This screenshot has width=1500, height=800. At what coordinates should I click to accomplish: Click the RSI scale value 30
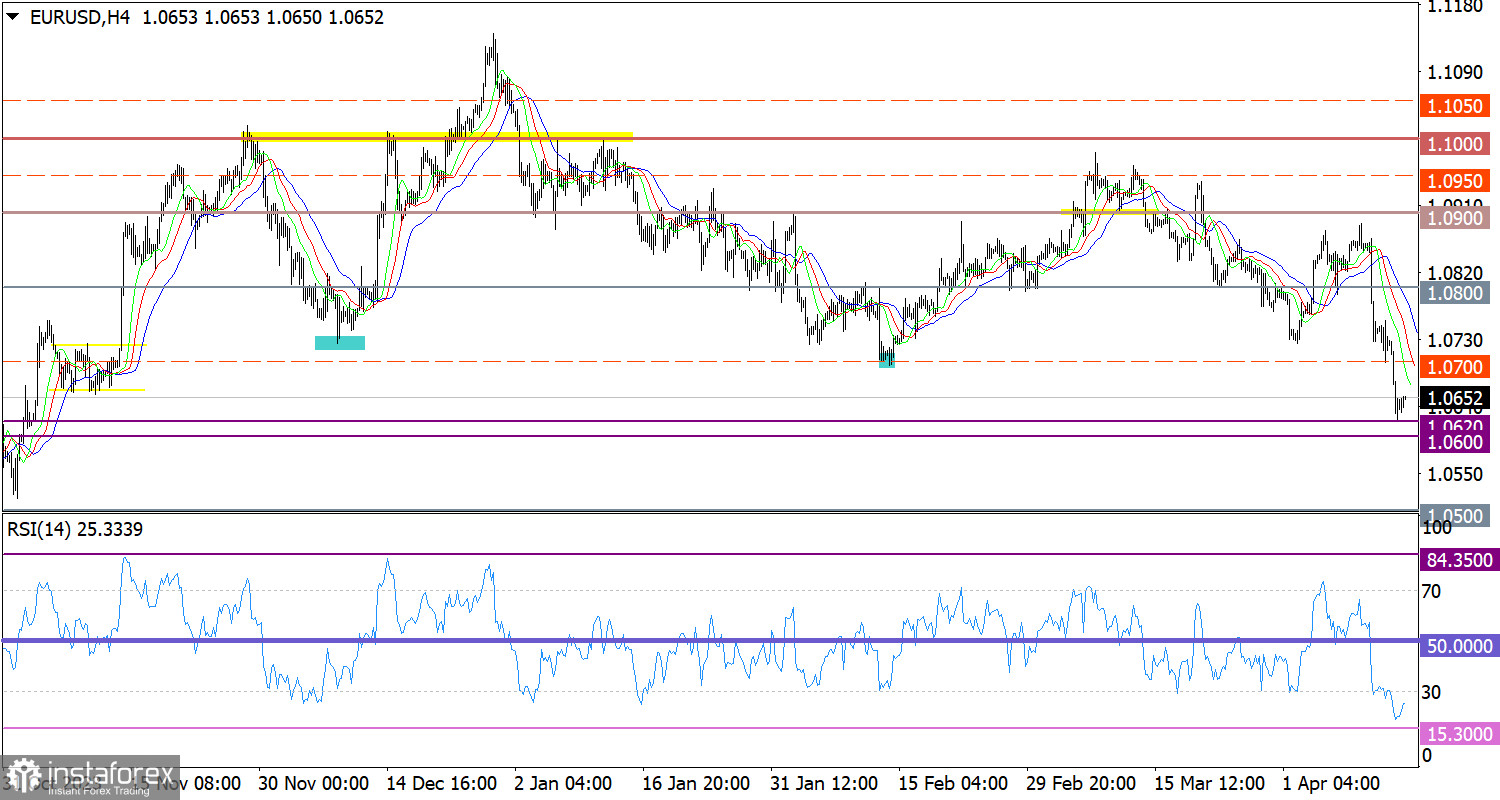pos(1431,692)
